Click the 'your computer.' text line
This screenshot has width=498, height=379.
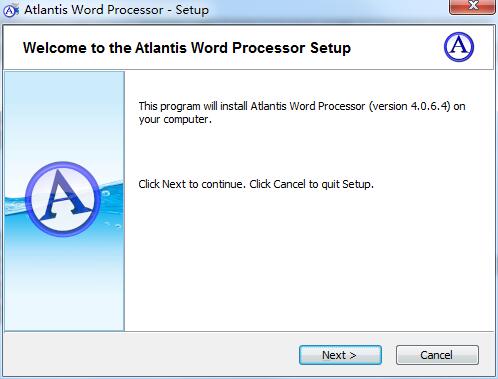(x=175, y=119)
